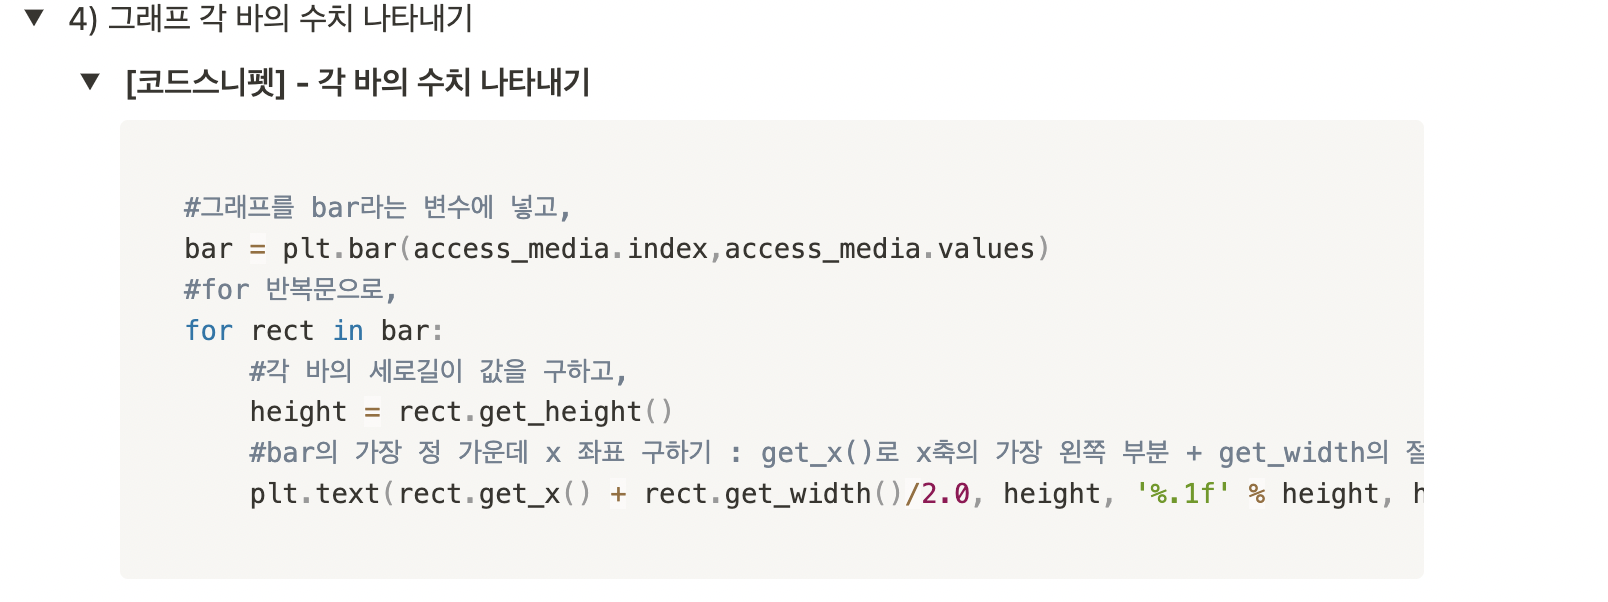This screenshot has width=1608, height=602.
Task: Click 'rect.get_height()' in the code
Action: (535, 411)
